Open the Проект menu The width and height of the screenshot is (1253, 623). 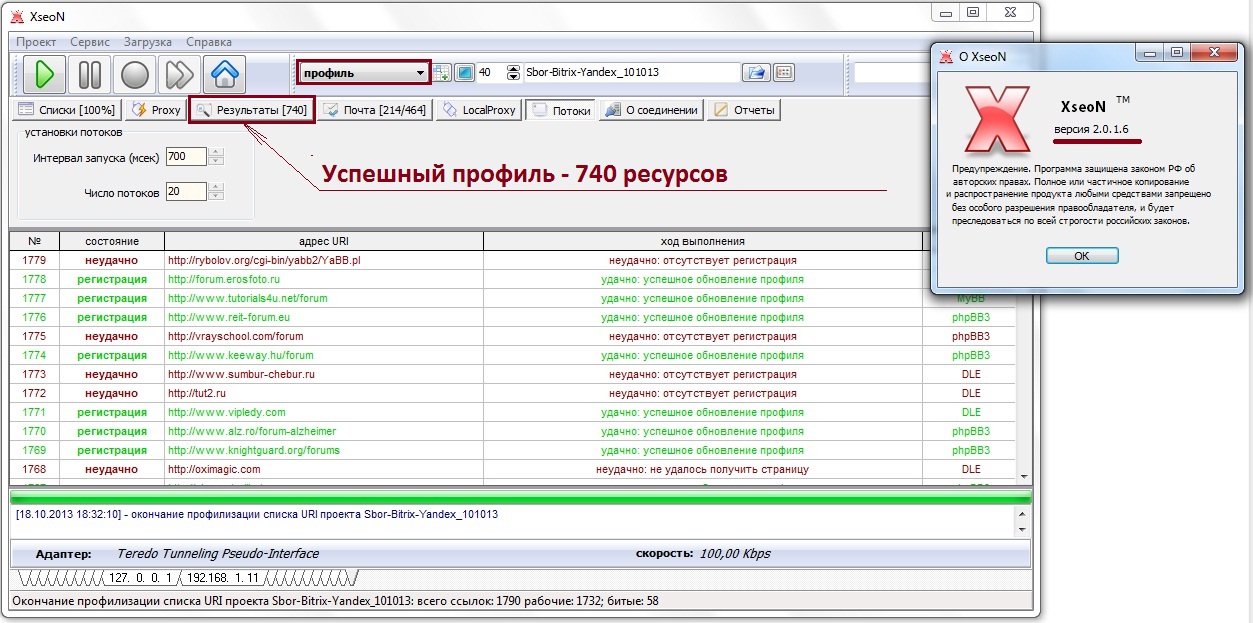click(x=36, y=42)
